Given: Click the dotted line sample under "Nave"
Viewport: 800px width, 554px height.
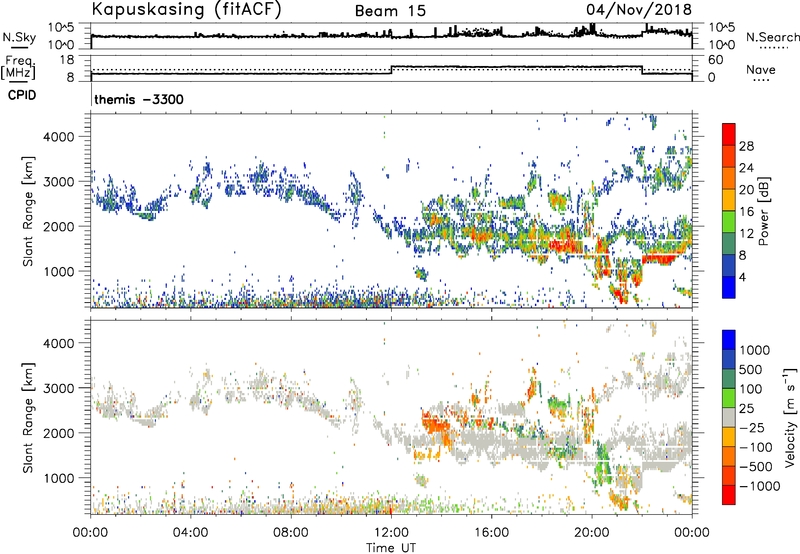Looking at the screenshot, I should 761,81.
